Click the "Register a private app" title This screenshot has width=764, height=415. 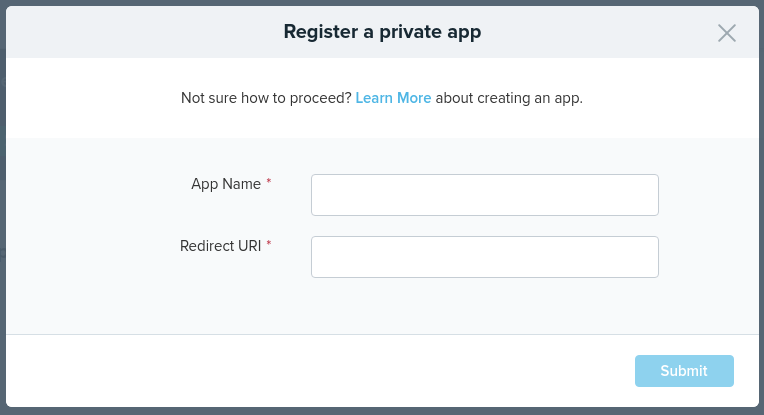[x=382, y=32]
